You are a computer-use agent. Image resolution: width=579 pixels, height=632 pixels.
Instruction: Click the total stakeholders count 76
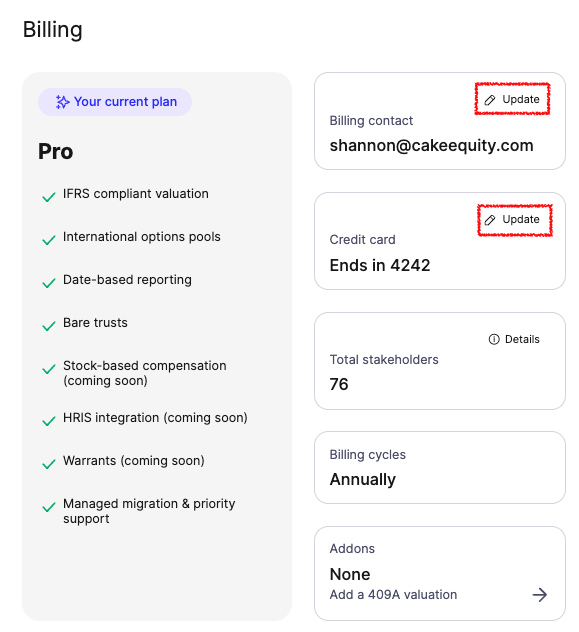point(339,384)
